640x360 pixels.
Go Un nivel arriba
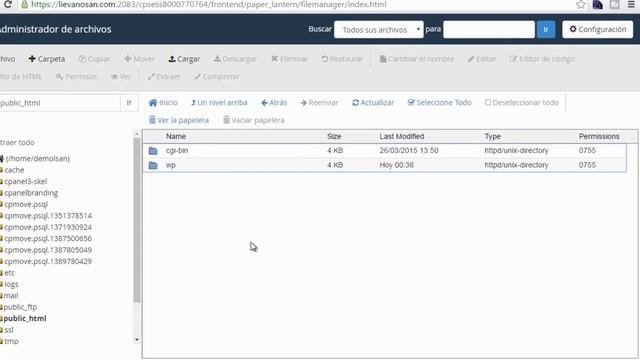point(219,102)
